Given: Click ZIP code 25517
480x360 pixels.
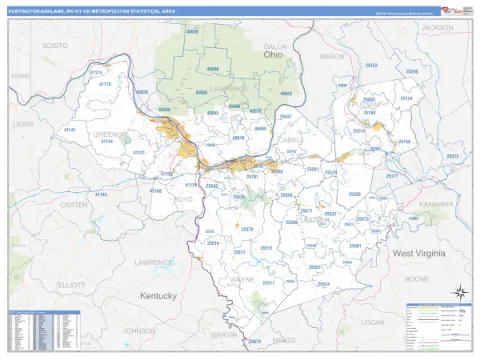Looking at the screenshot, I should point(239,252).
